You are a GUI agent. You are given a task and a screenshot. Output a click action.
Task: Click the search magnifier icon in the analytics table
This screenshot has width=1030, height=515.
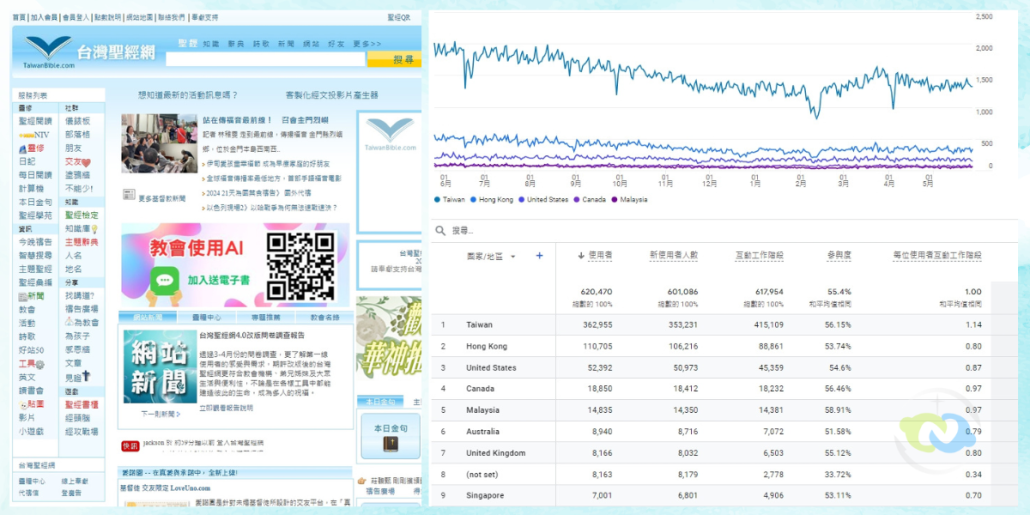pyautogui.click(x=440, y=231)
